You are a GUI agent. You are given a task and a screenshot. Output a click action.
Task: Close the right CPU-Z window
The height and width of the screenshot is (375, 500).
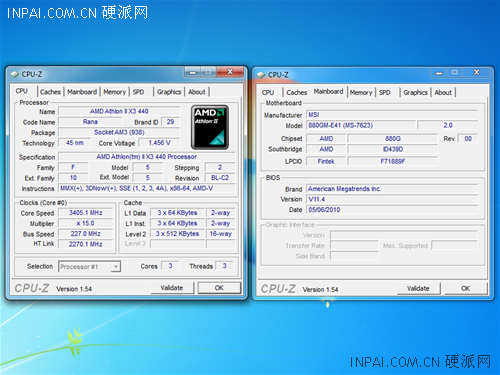(477, 72)
